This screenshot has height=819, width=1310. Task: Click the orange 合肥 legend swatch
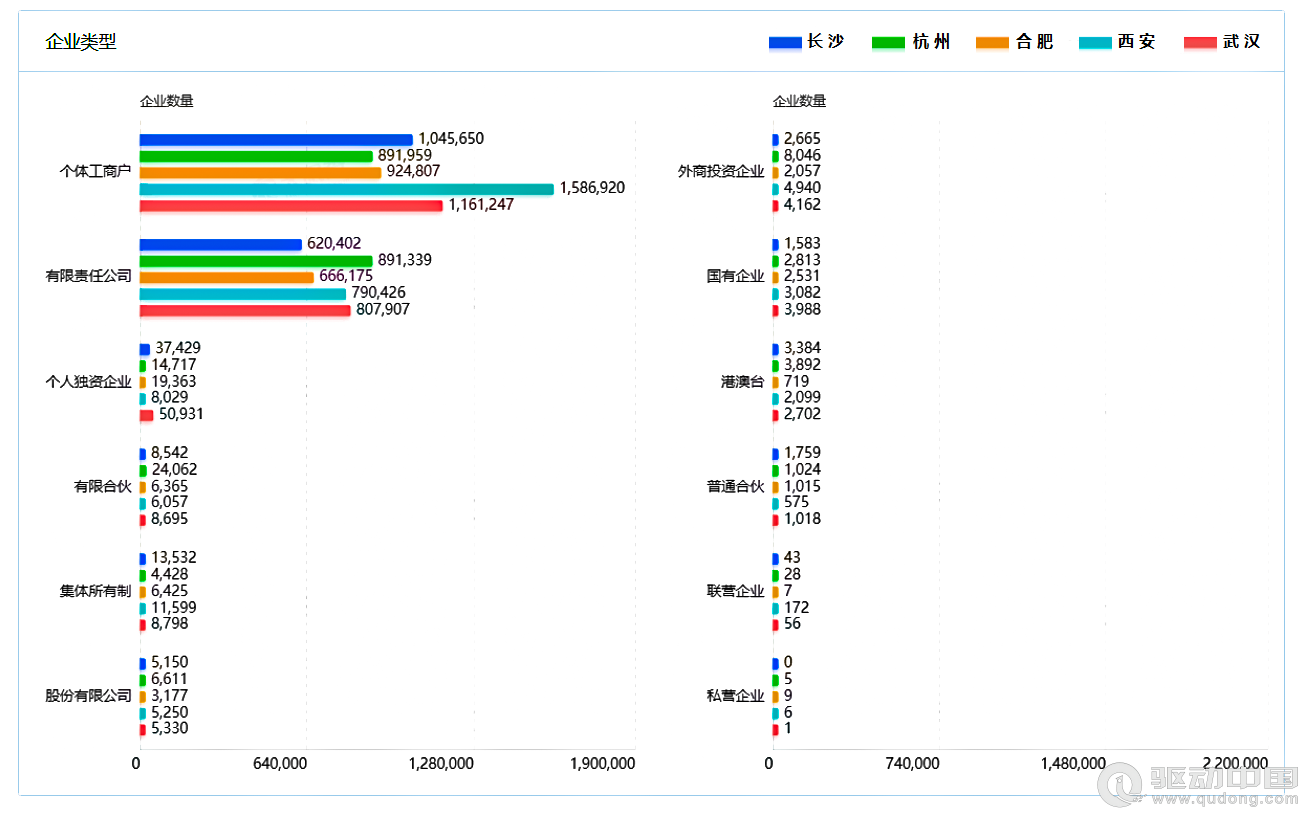992,42
